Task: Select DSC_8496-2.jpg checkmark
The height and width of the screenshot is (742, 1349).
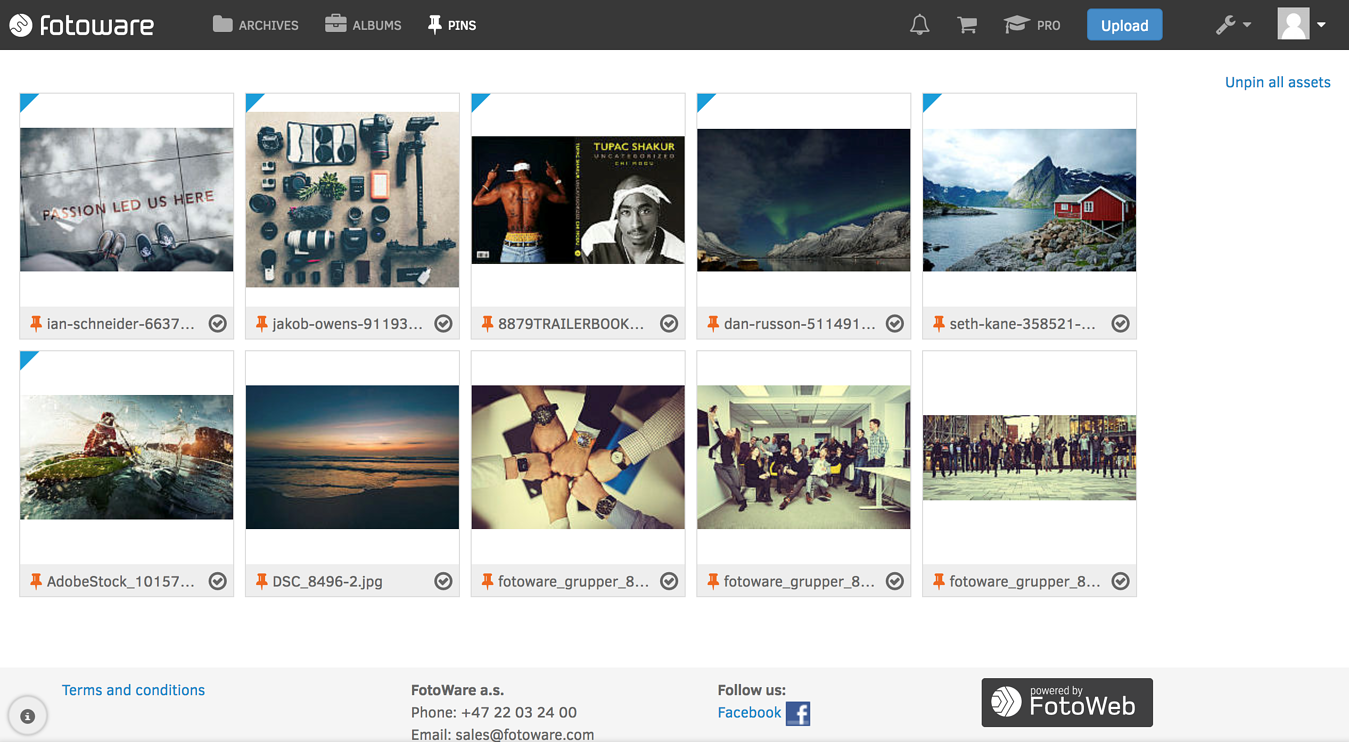Action: click(443, 581)
